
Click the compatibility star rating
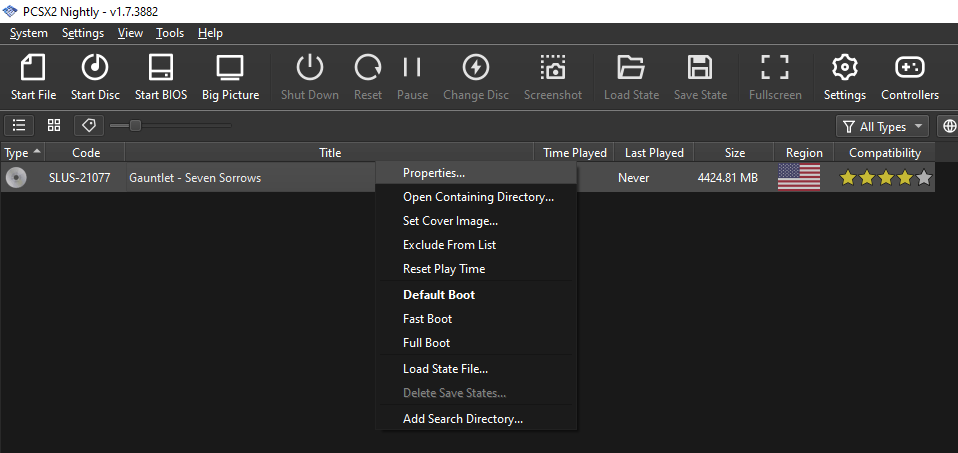886,178
